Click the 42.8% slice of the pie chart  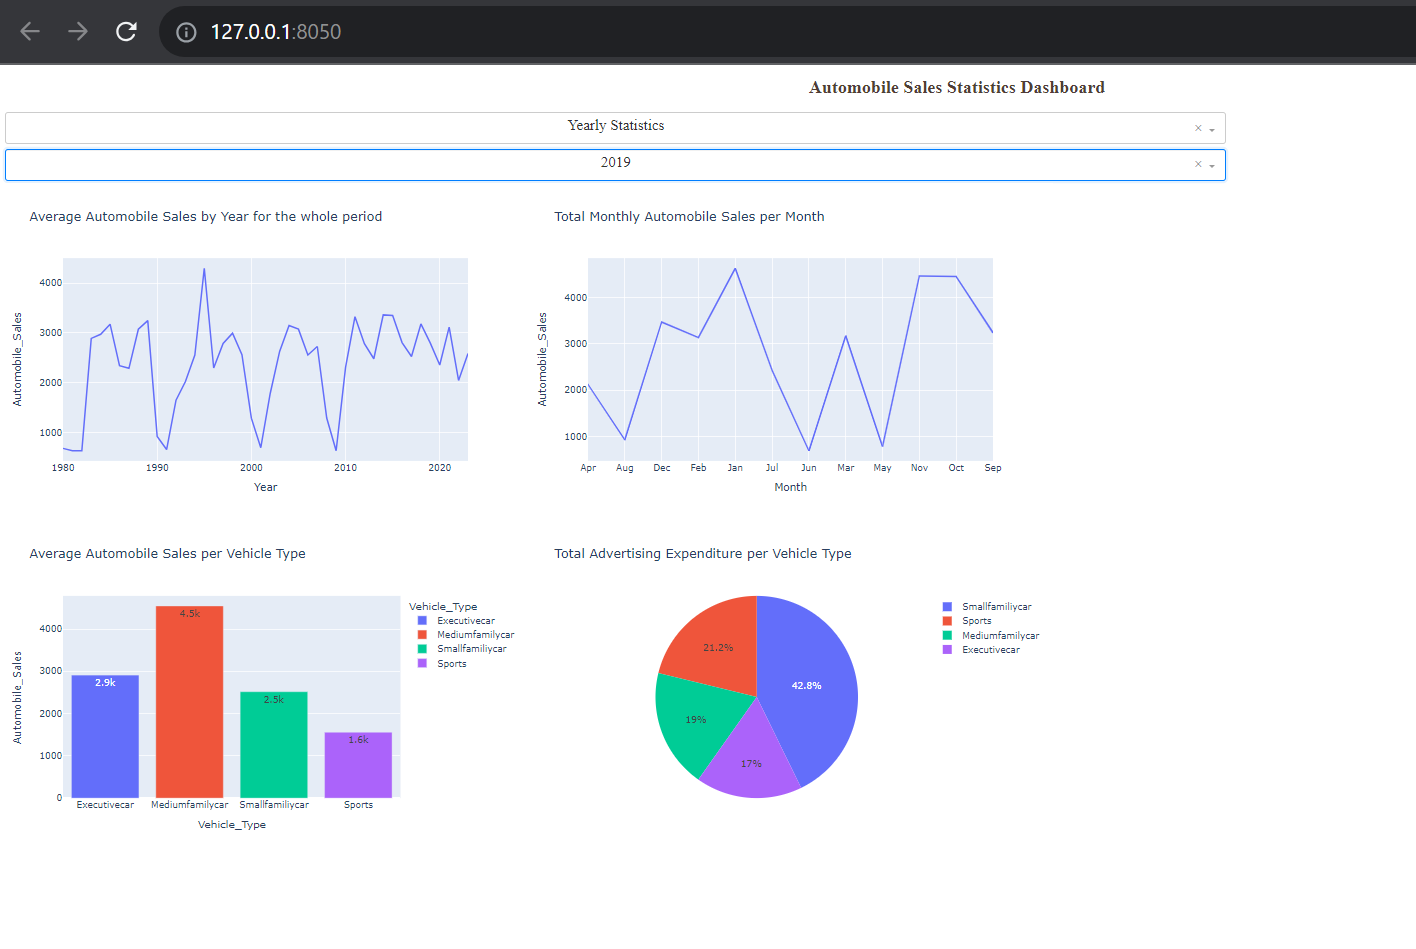click(x=807, y=685)
